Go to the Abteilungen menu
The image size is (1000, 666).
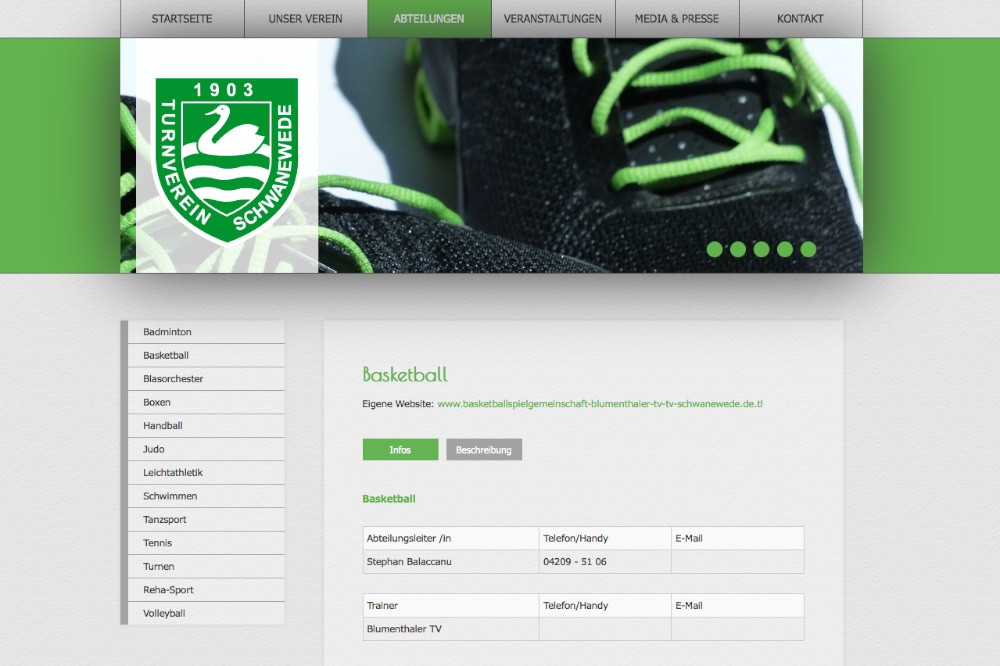point(429,18)
